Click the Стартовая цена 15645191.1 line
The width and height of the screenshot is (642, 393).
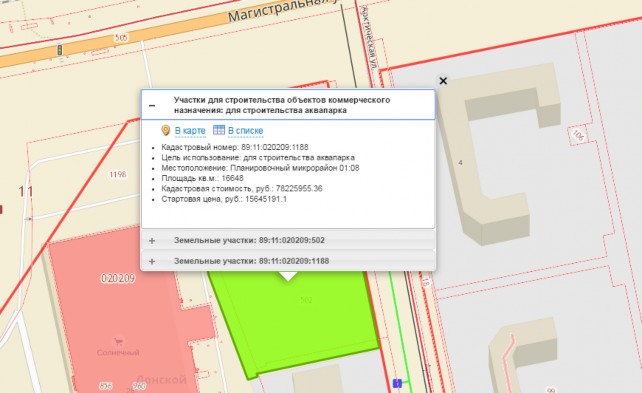click(x=224, y=199)
